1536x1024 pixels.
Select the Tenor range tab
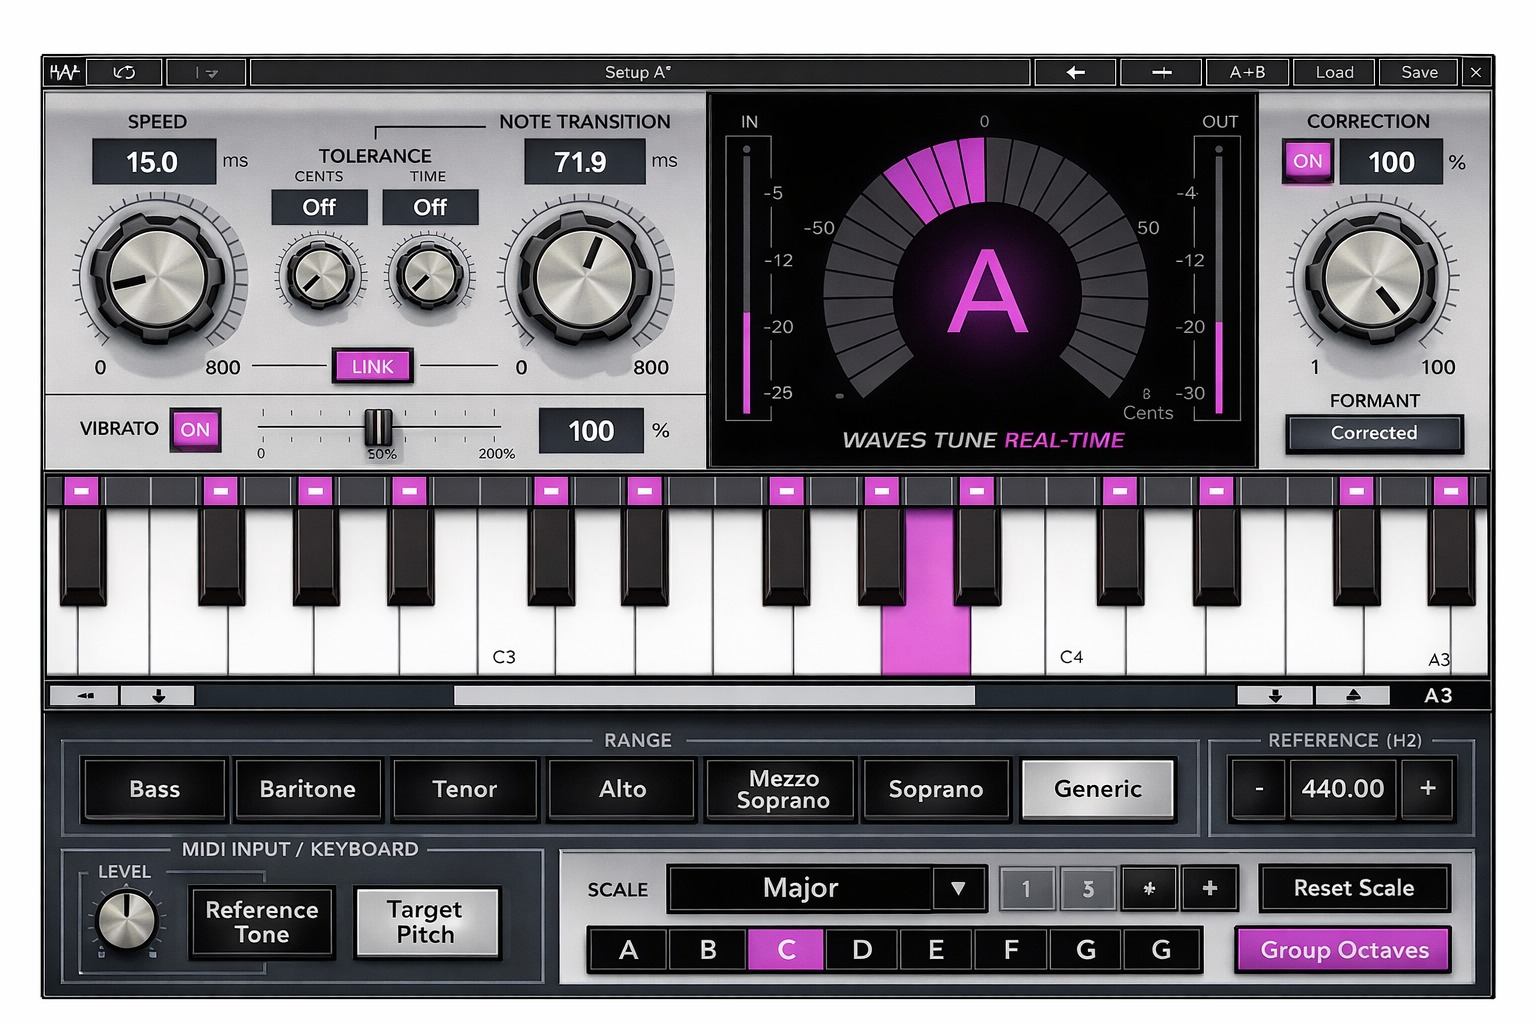465,789
